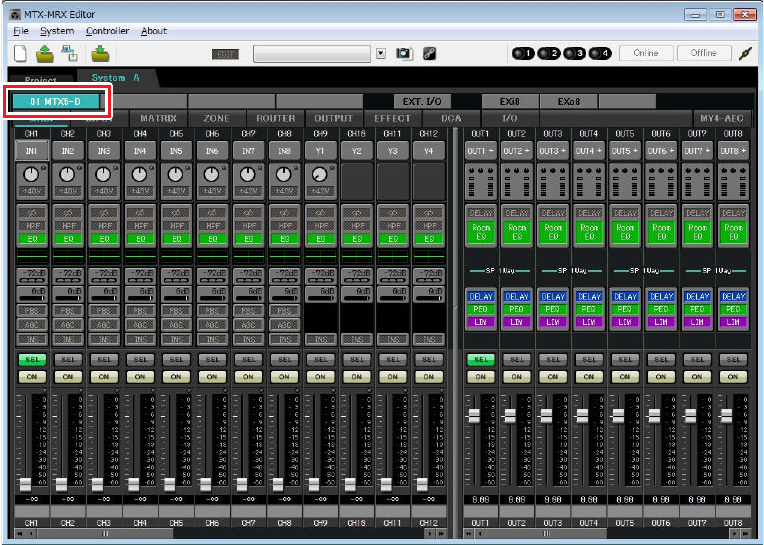Save the project with the folder down-arrow icon
Screen dimensions: 764x545
(100, 54)
